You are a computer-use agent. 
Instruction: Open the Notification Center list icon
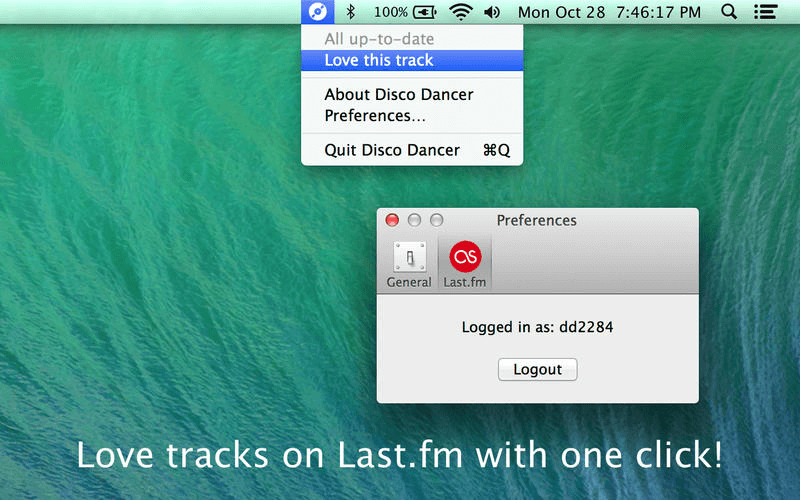tap(765, 12)
